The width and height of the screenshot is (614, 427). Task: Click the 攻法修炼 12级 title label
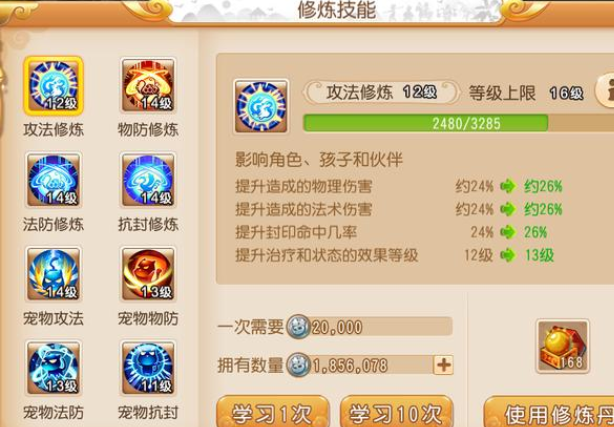click(x=381, y=93)
